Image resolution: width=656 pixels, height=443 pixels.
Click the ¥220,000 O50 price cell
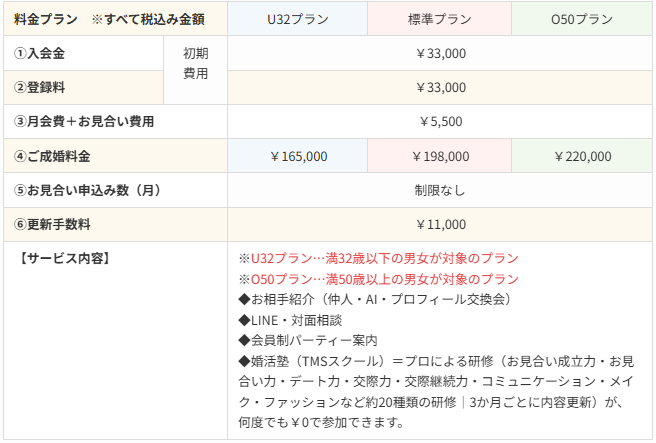click(582, 156)
